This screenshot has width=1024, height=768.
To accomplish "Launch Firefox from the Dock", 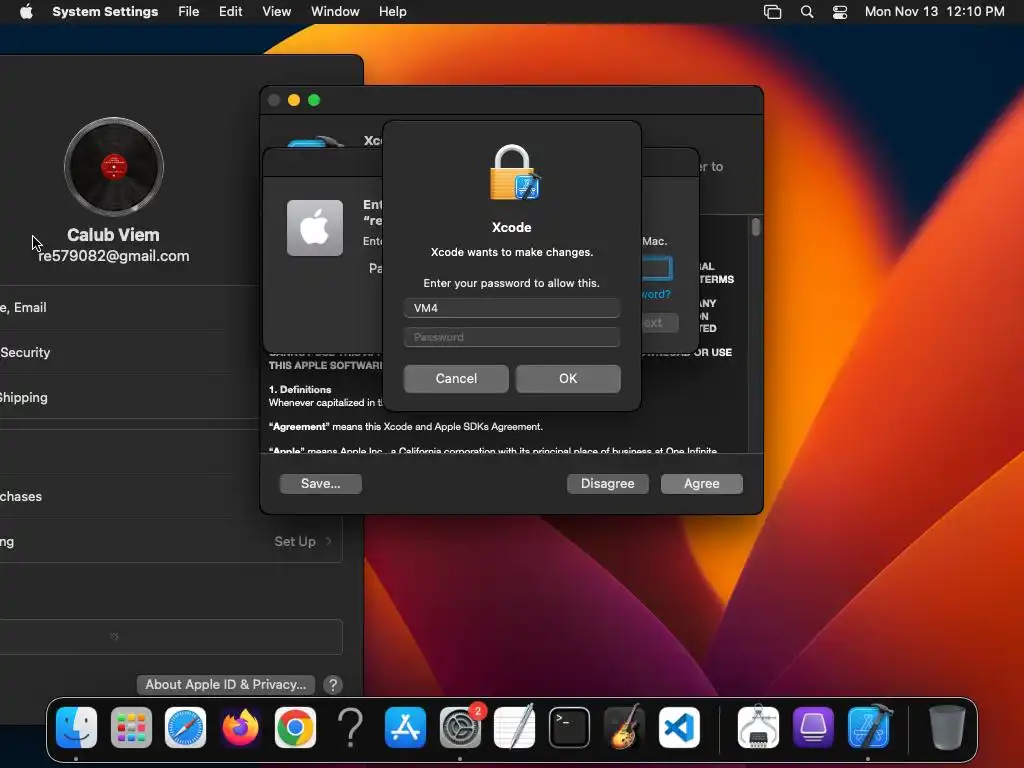I will [240, 727].
